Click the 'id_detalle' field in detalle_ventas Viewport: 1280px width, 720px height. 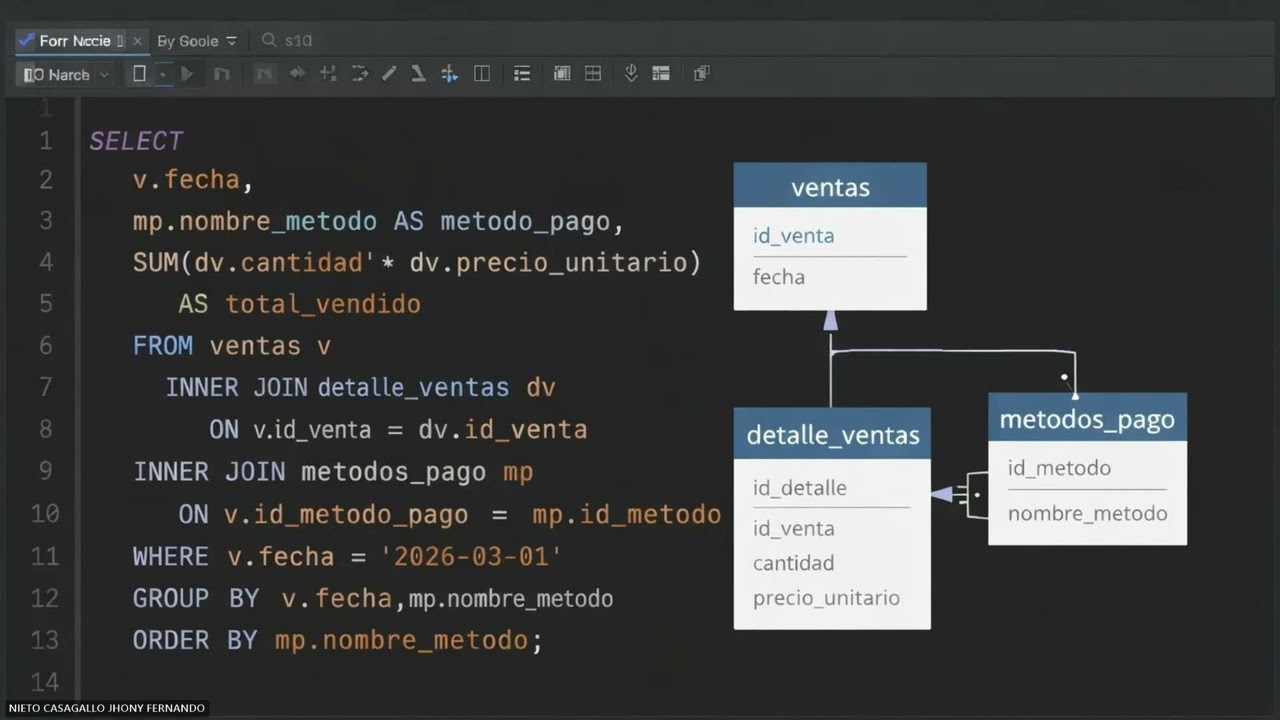pyautogui.click(x=800, y=488)
